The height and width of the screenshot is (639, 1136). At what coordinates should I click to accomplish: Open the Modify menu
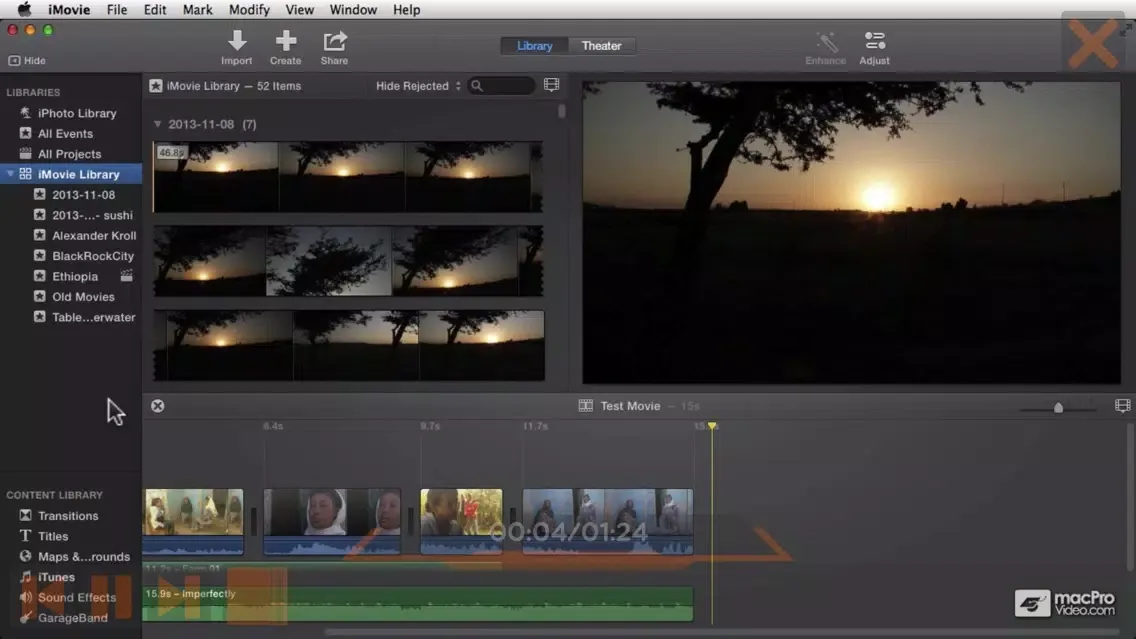pyautogui.click(x=249, y=9)
